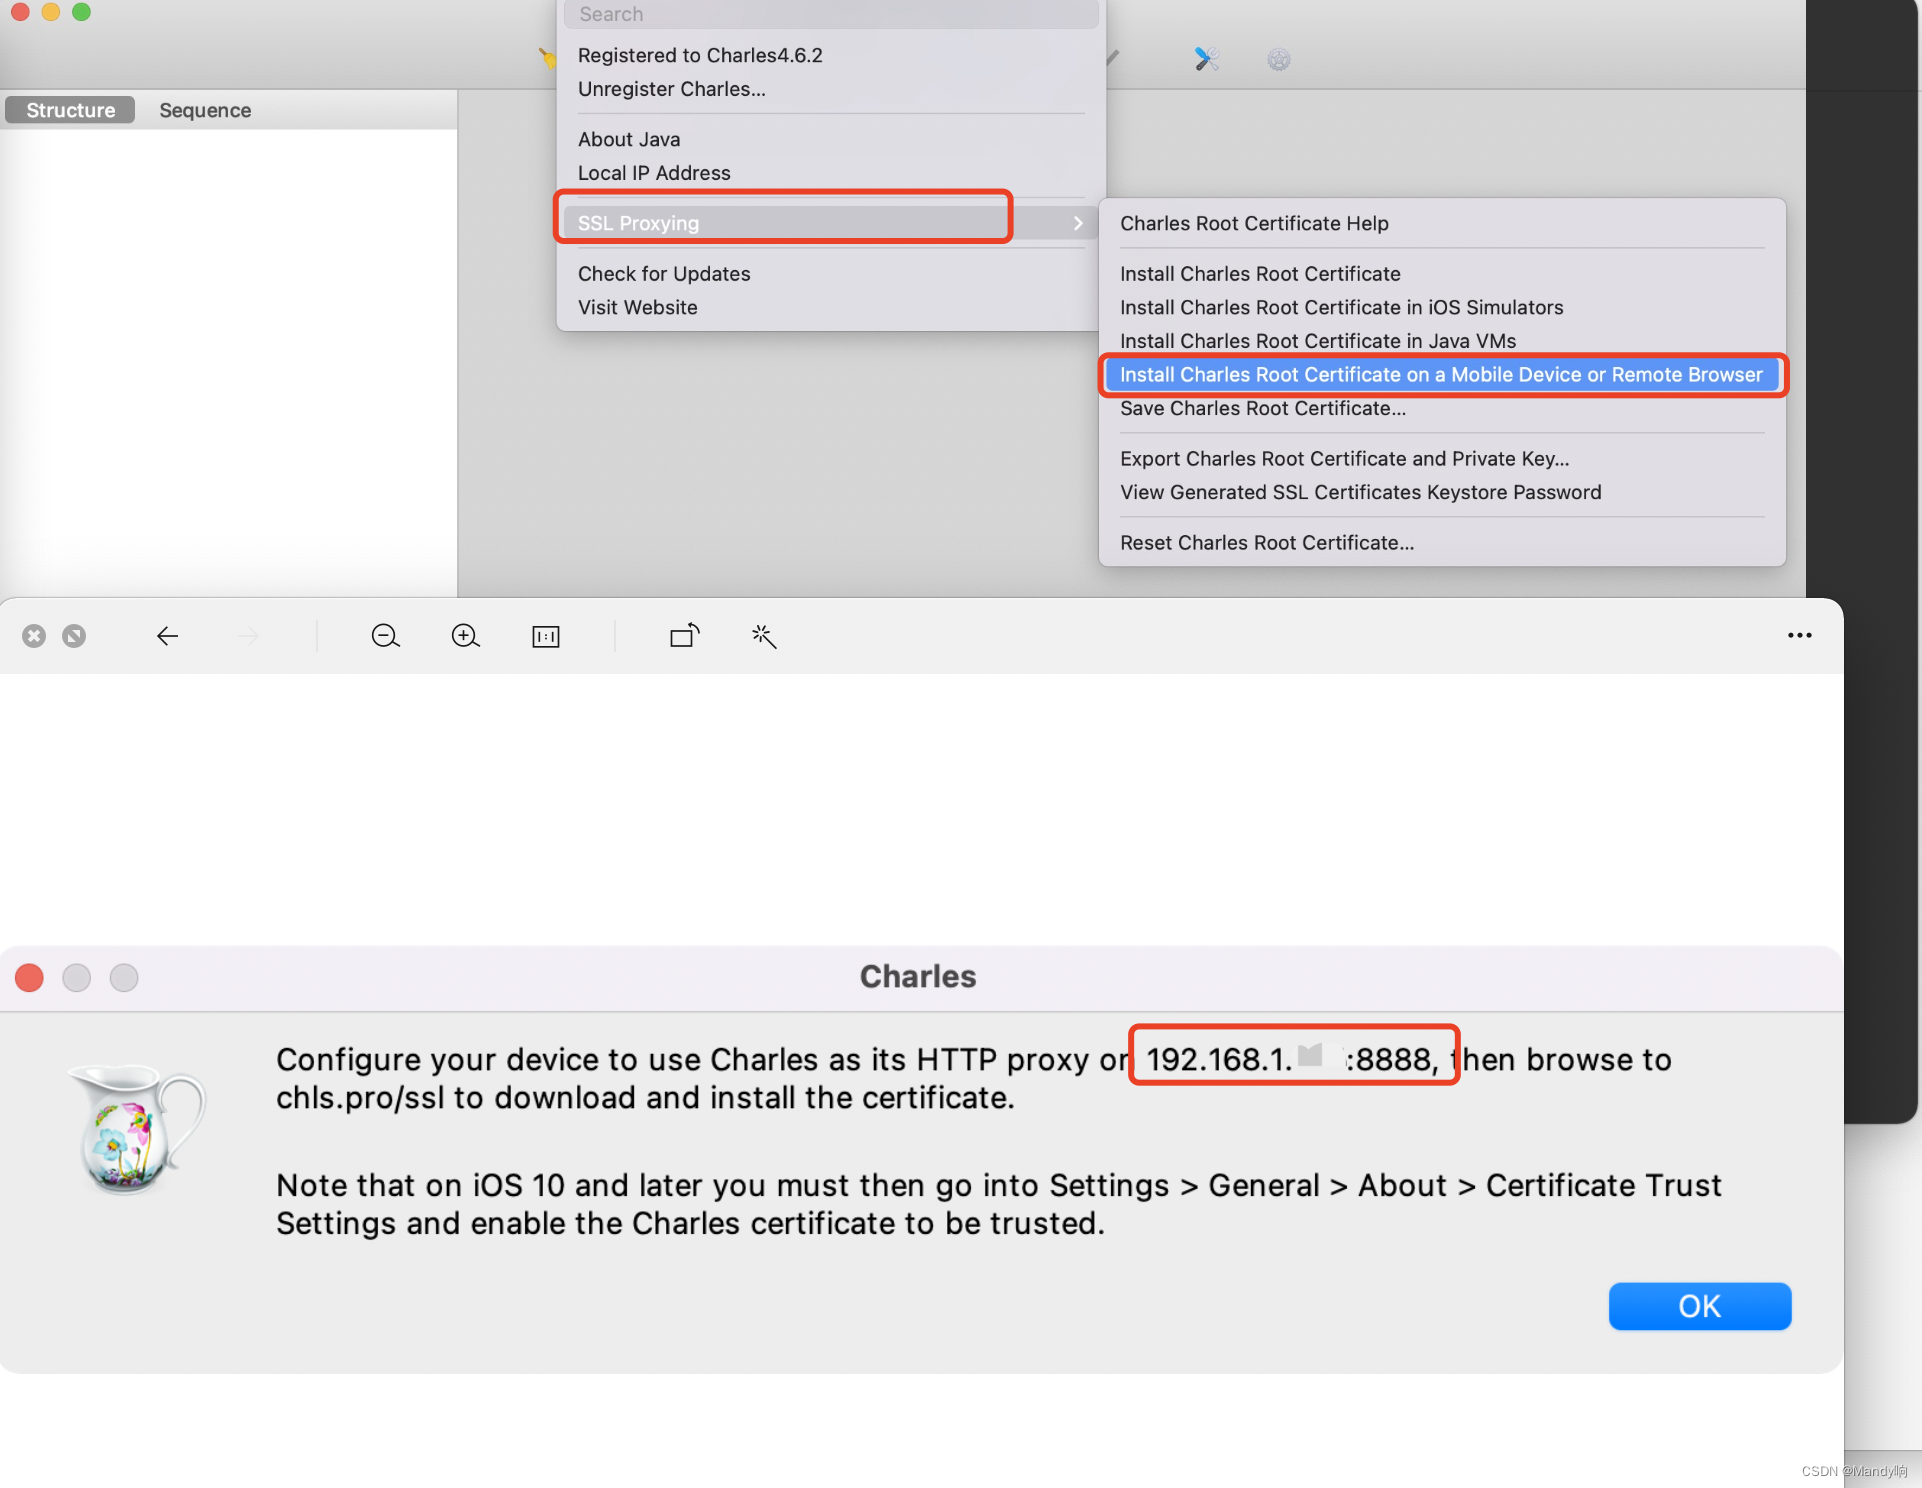Open the Charles Settings gear icon
The image size is (1922, 1488).
pos(1278,60)
